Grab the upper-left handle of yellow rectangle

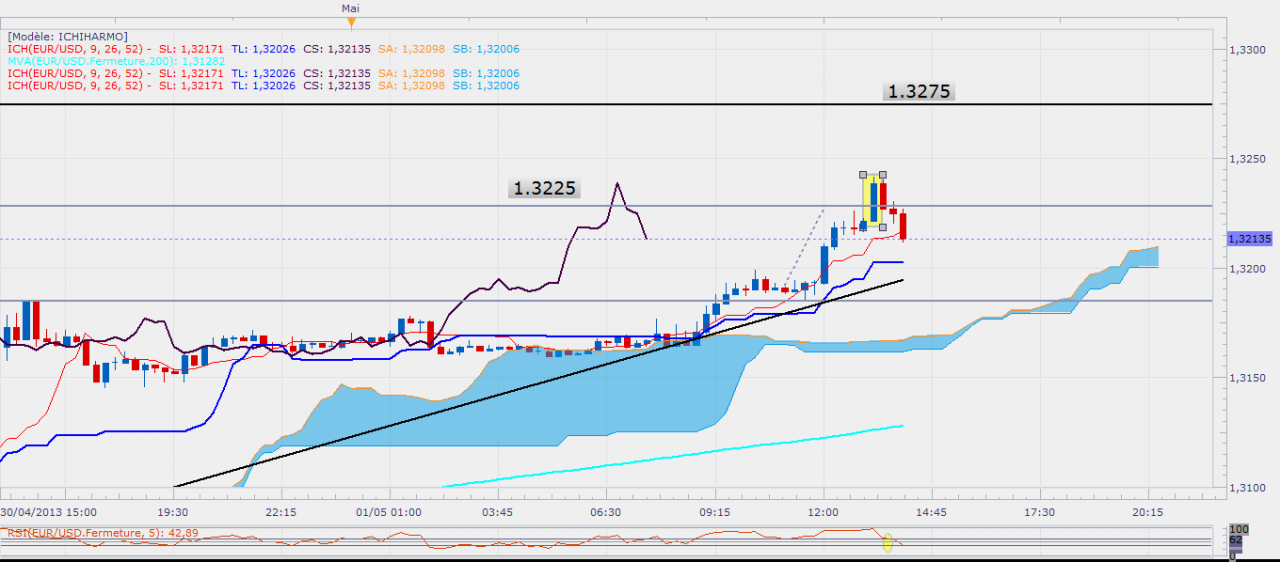click(864, 175)
